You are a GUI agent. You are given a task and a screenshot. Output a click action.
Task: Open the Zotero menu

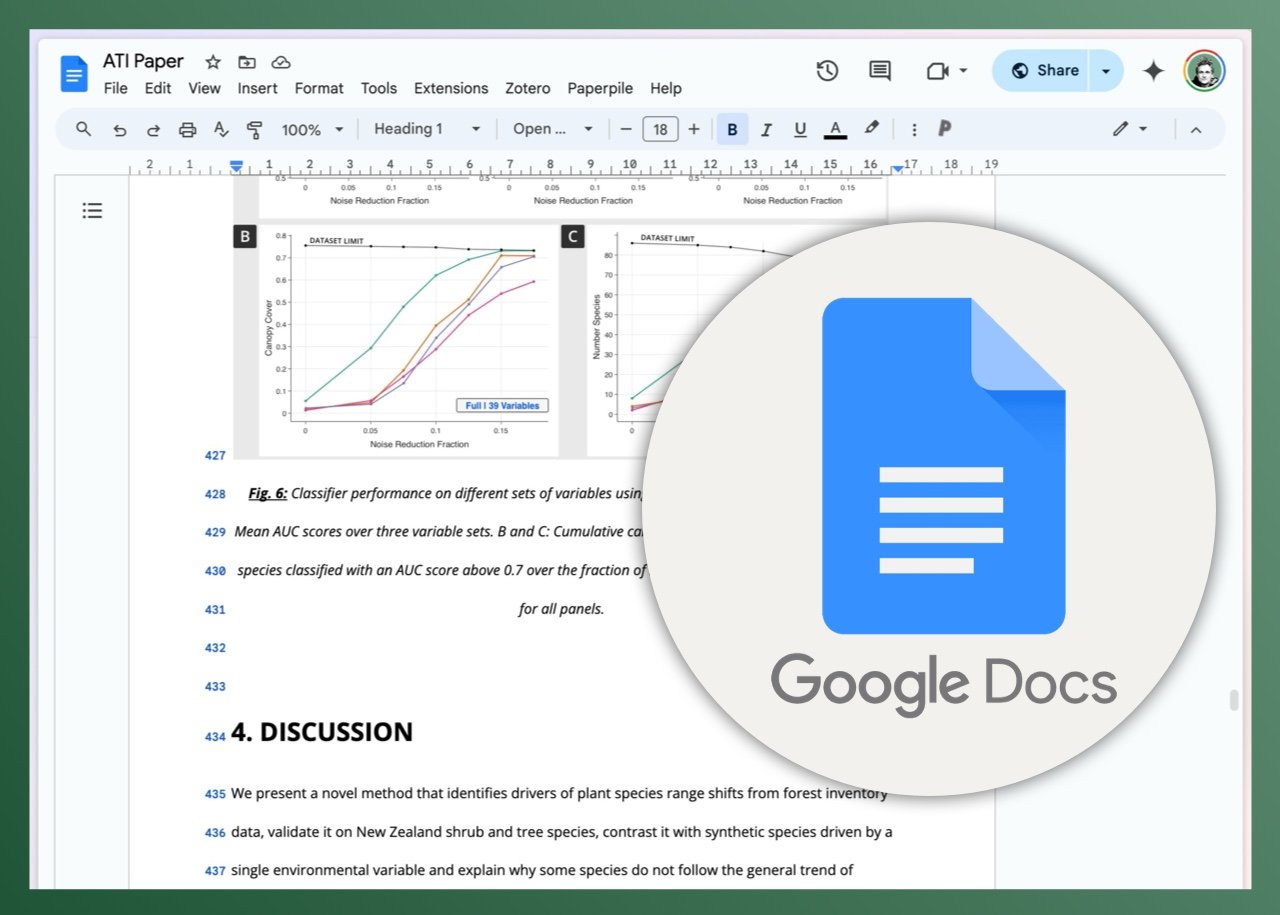tap(527, 88)
